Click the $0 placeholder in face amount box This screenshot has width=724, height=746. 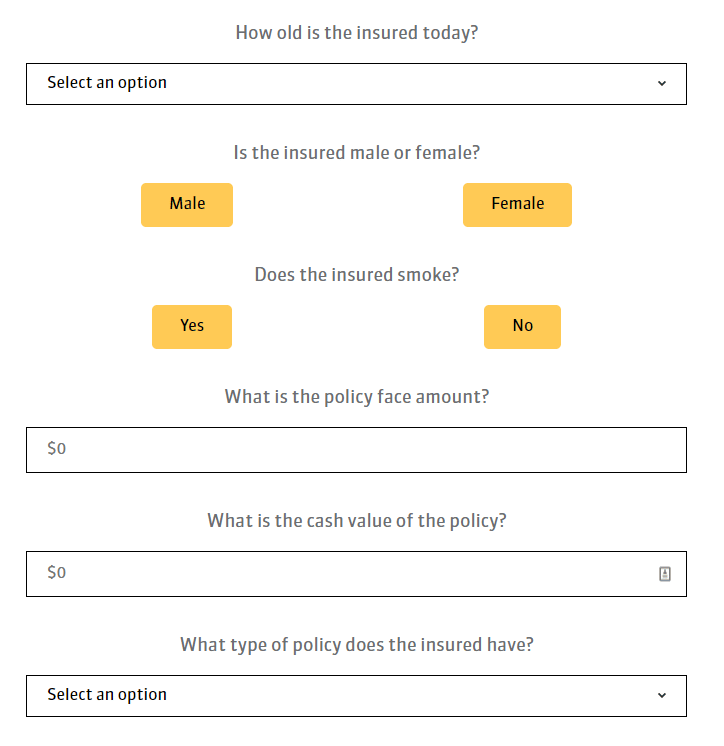click(x=57, y=450)
